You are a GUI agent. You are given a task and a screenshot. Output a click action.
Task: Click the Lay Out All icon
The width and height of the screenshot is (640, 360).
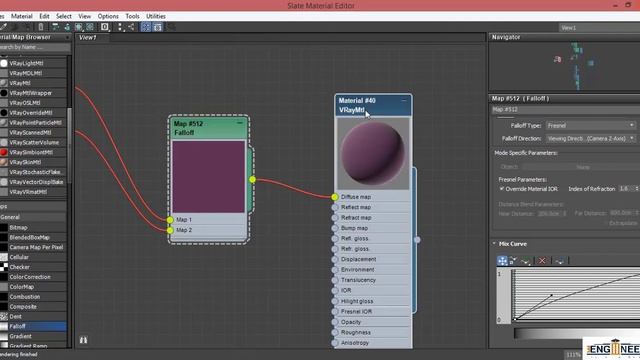coord(120,27)
